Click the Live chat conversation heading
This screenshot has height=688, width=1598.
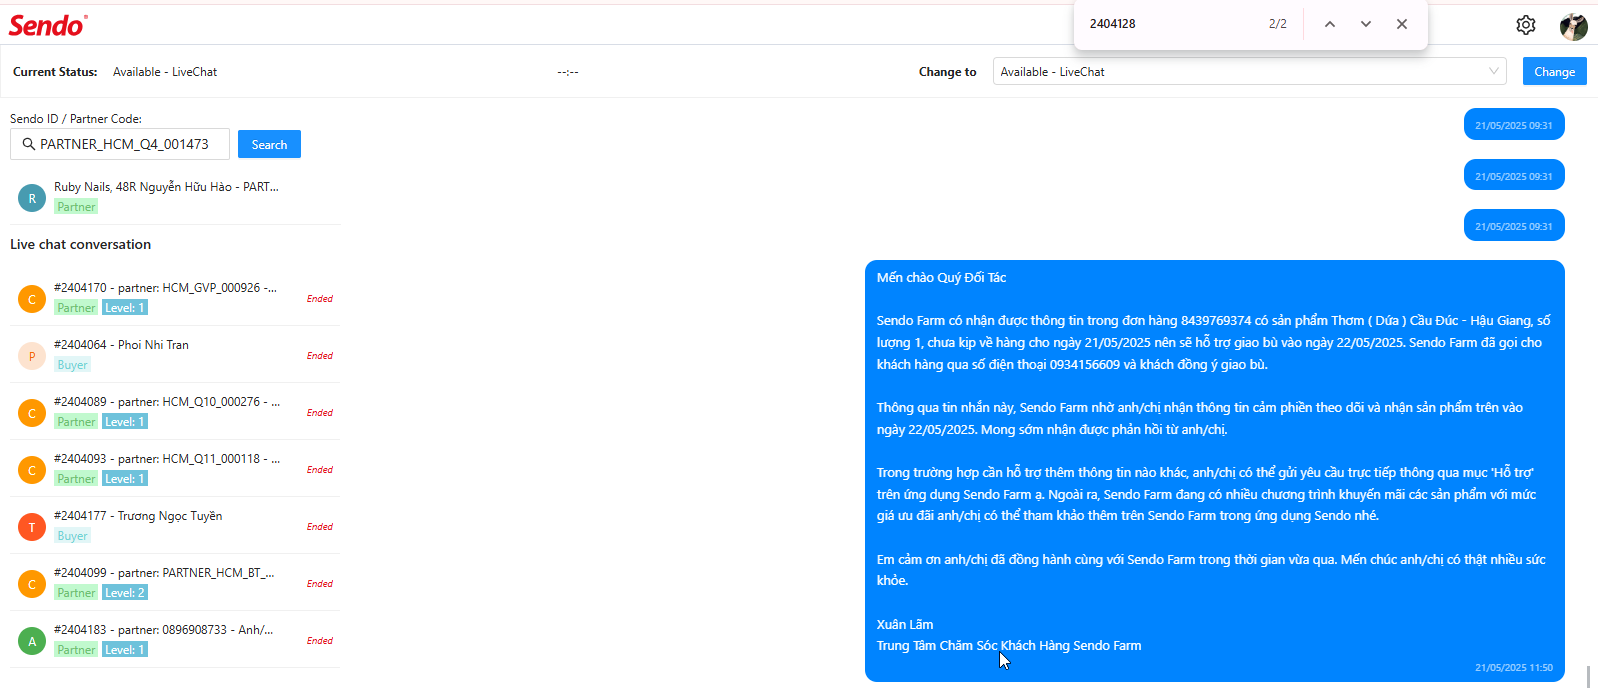point(81,244)
